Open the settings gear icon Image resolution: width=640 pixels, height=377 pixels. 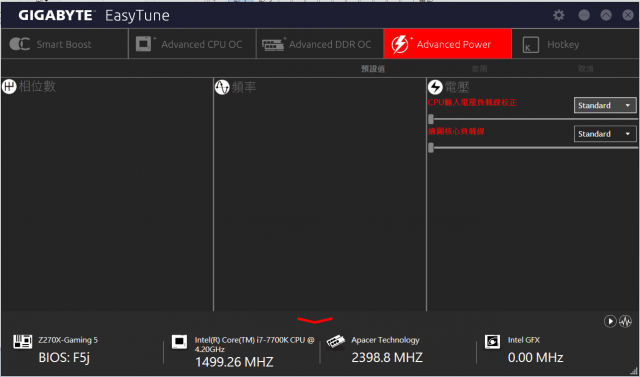coord(558,16)
